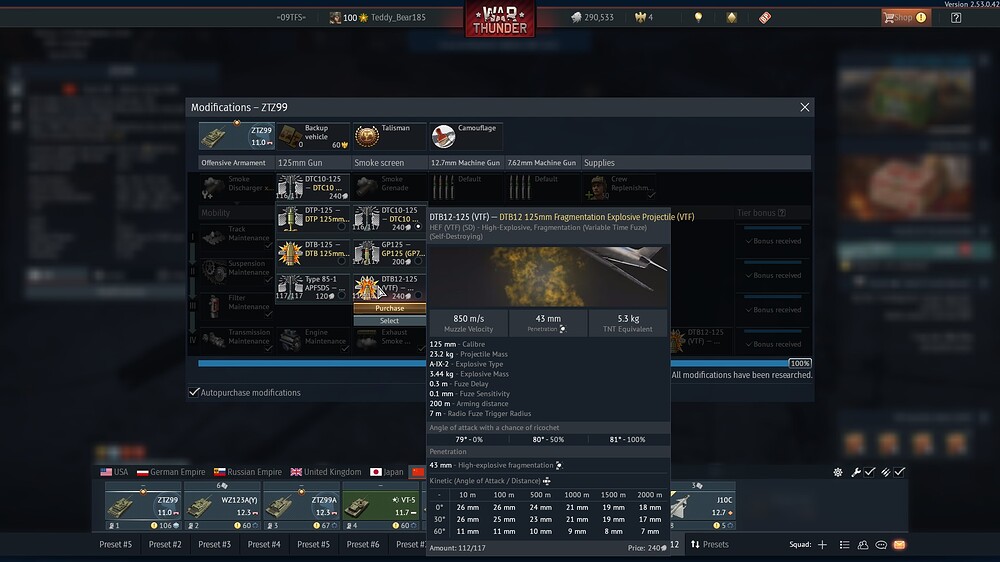
Task: Open the mail envelope icon
Action: tap(899, 545)
